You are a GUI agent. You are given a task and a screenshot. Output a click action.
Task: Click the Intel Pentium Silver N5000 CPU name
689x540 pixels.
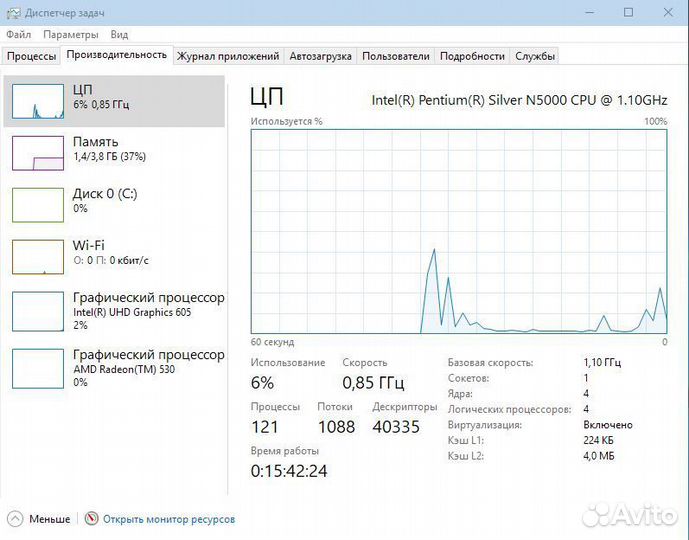pos(519,100)
